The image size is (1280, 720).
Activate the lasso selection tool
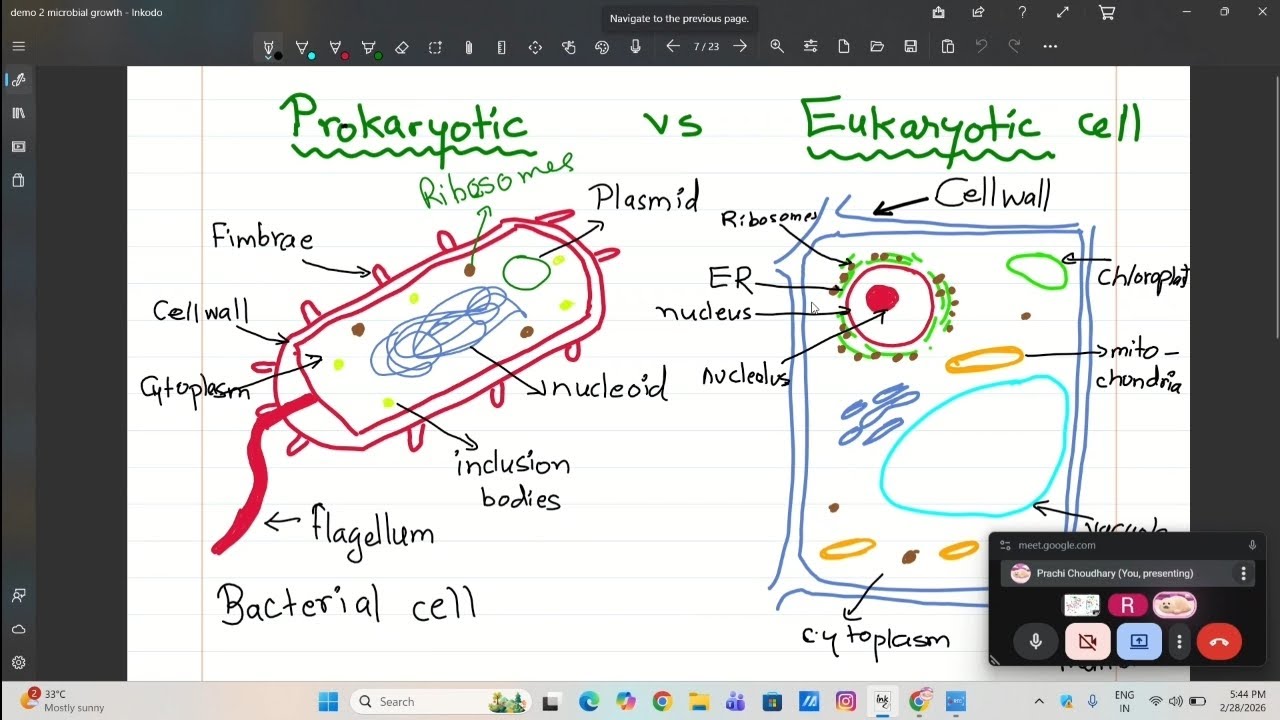(435, 47)
